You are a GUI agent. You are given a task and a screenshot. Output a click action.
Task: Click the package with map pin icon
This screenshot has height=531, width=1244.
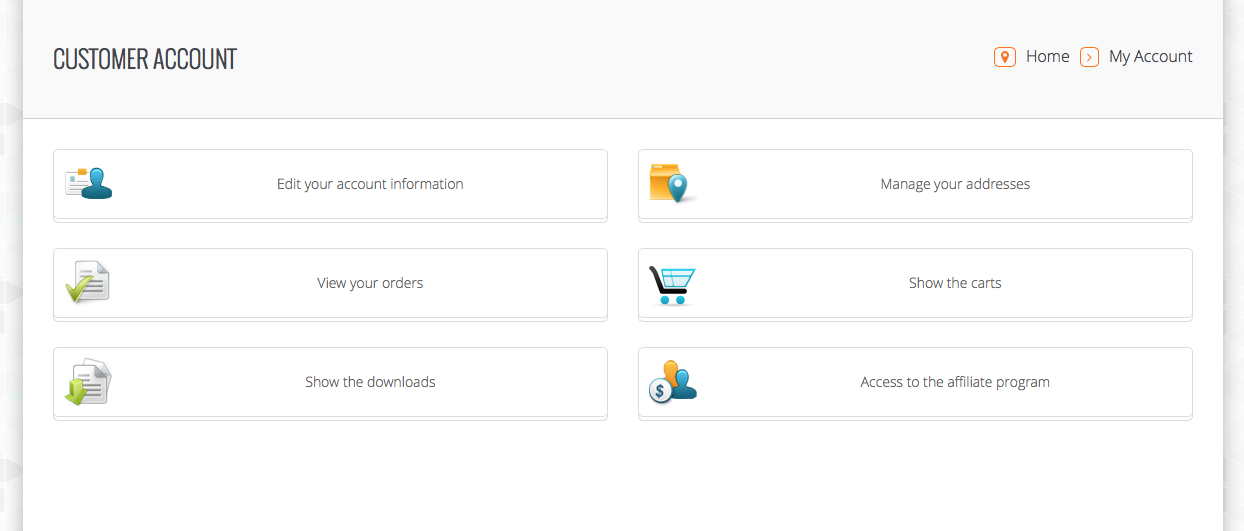click(x=672, y=184)
